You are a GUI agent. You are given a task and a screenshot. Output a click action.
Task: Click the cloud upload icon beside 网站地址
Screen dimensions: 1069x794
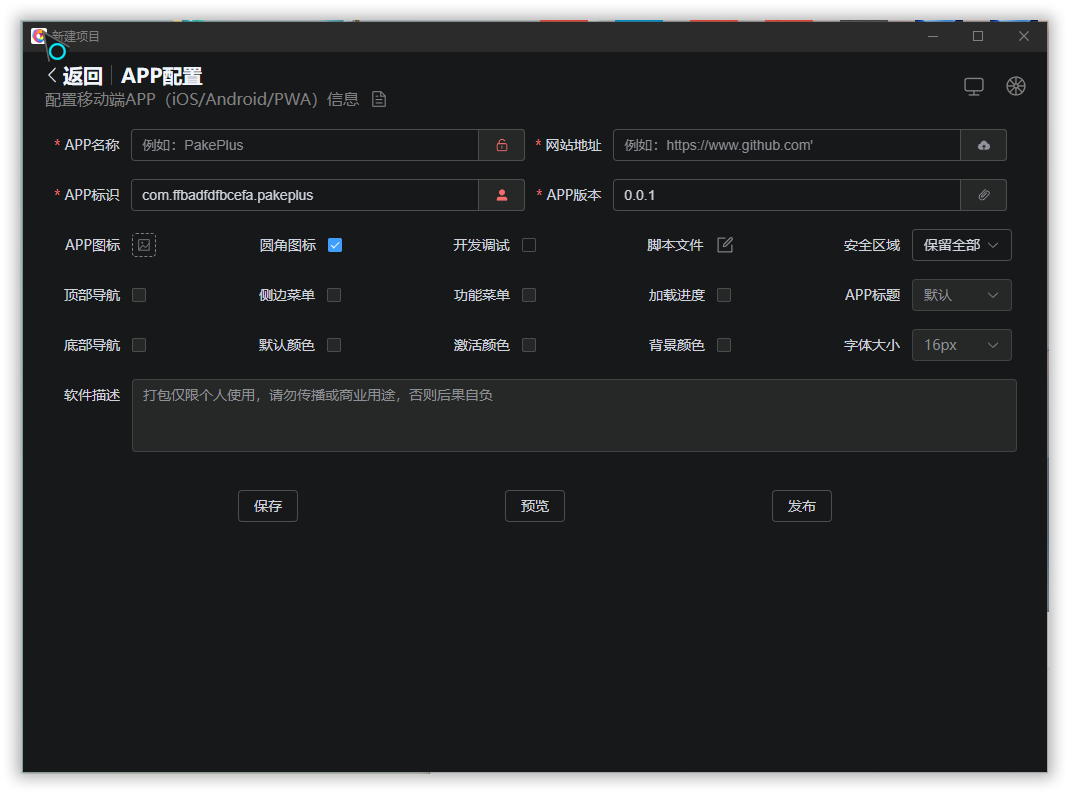(x=983, y=145)
